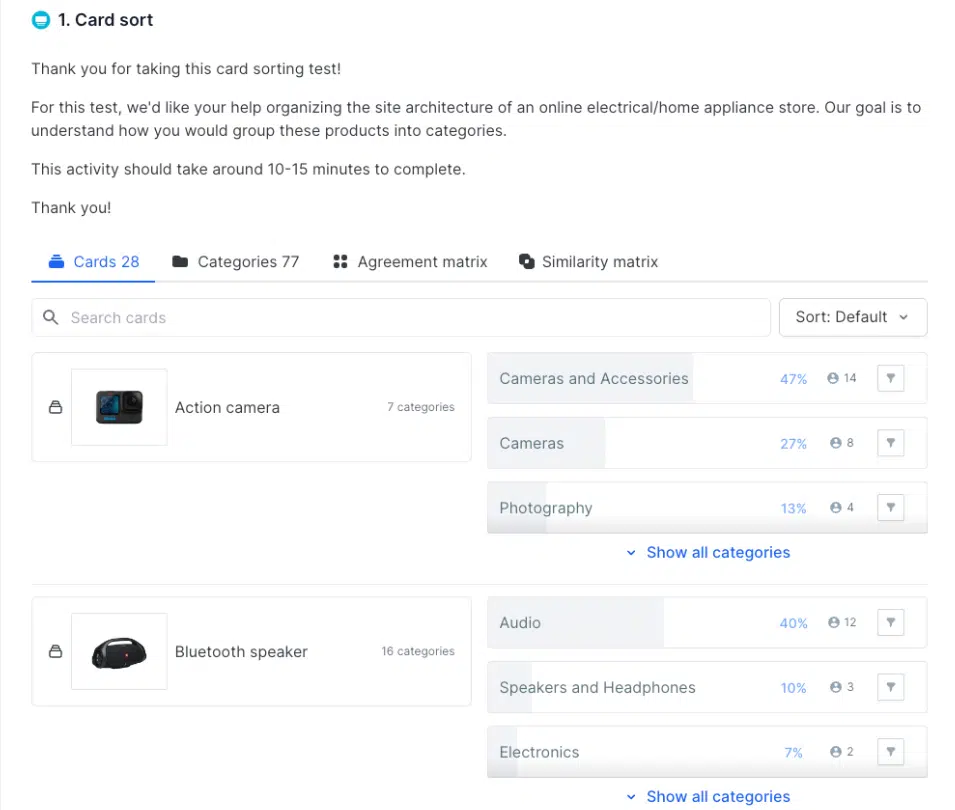Click the card stack icon beside Action camera
Image resolution: width=955 pixels, height=810 pixels.
coord(56,407)
